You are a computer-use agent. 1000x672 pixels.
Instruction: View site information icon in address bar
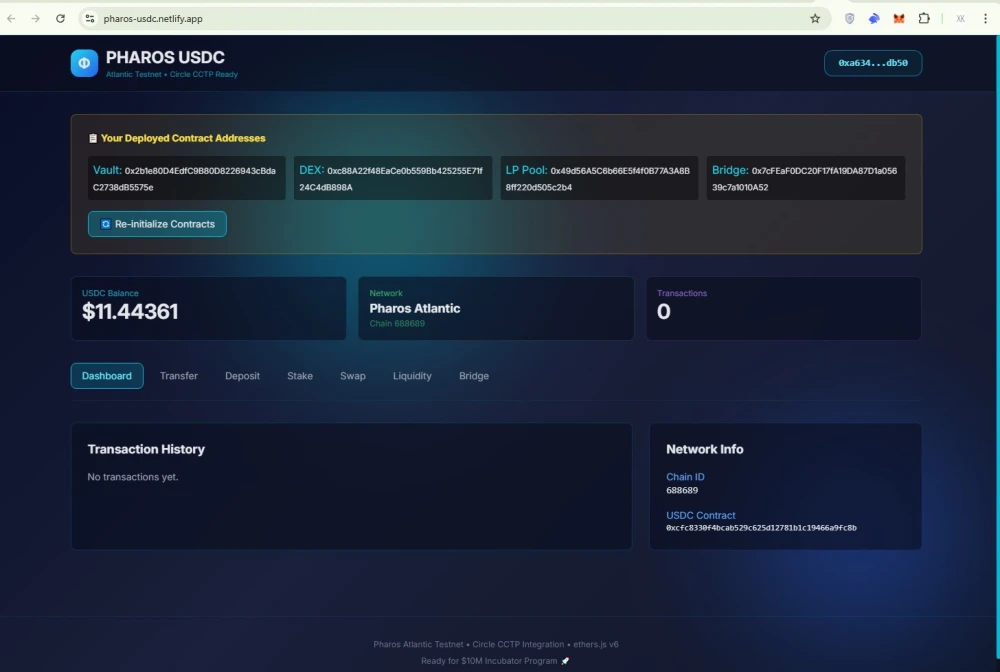tap(89, 19)
